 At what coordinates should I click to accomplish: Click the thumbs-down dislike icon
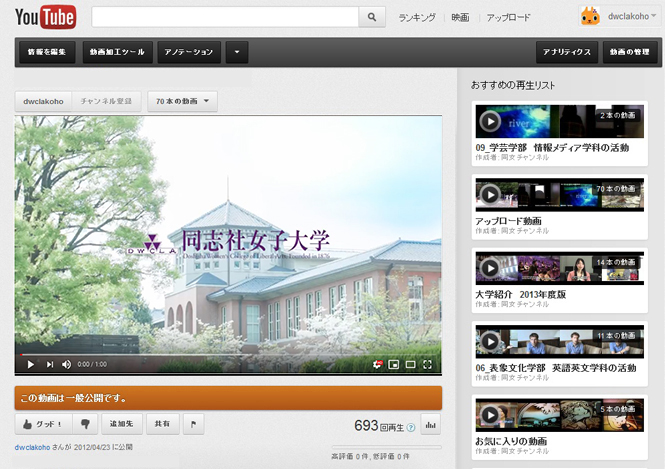pyautogui.click(x=85, y=424)
